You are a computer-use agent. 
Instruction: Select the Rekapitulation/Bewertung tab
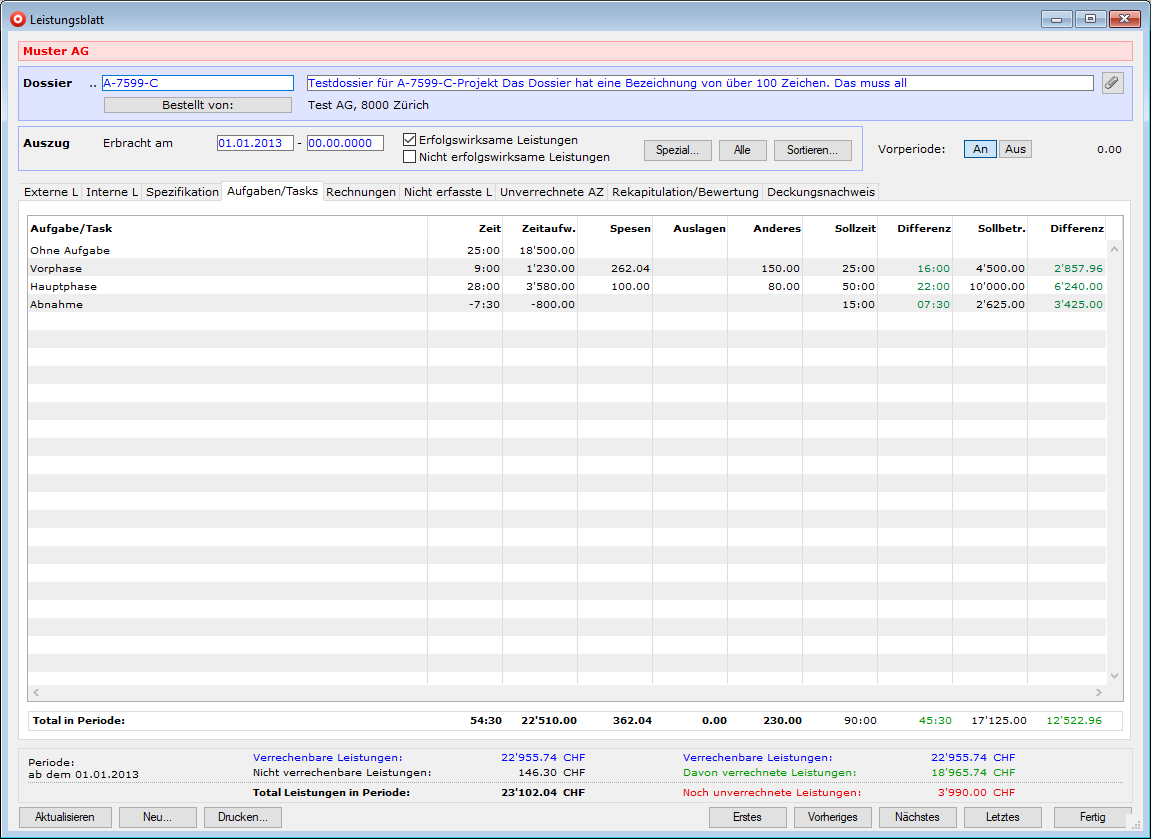click(x=685, y=192)
